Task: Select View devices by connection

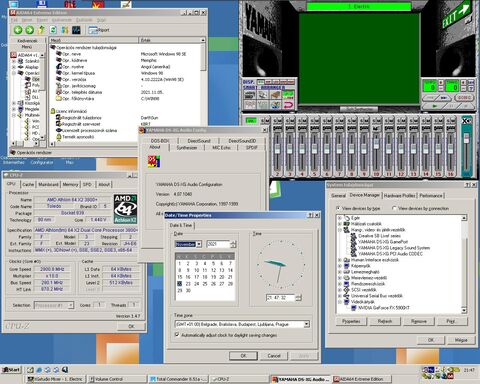Action: point(394,208)
